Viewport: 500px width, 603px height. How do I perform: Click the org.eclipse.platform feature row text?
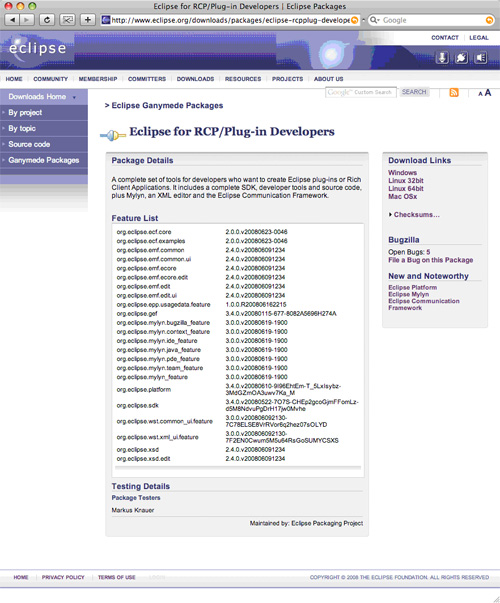click(143, 390)
